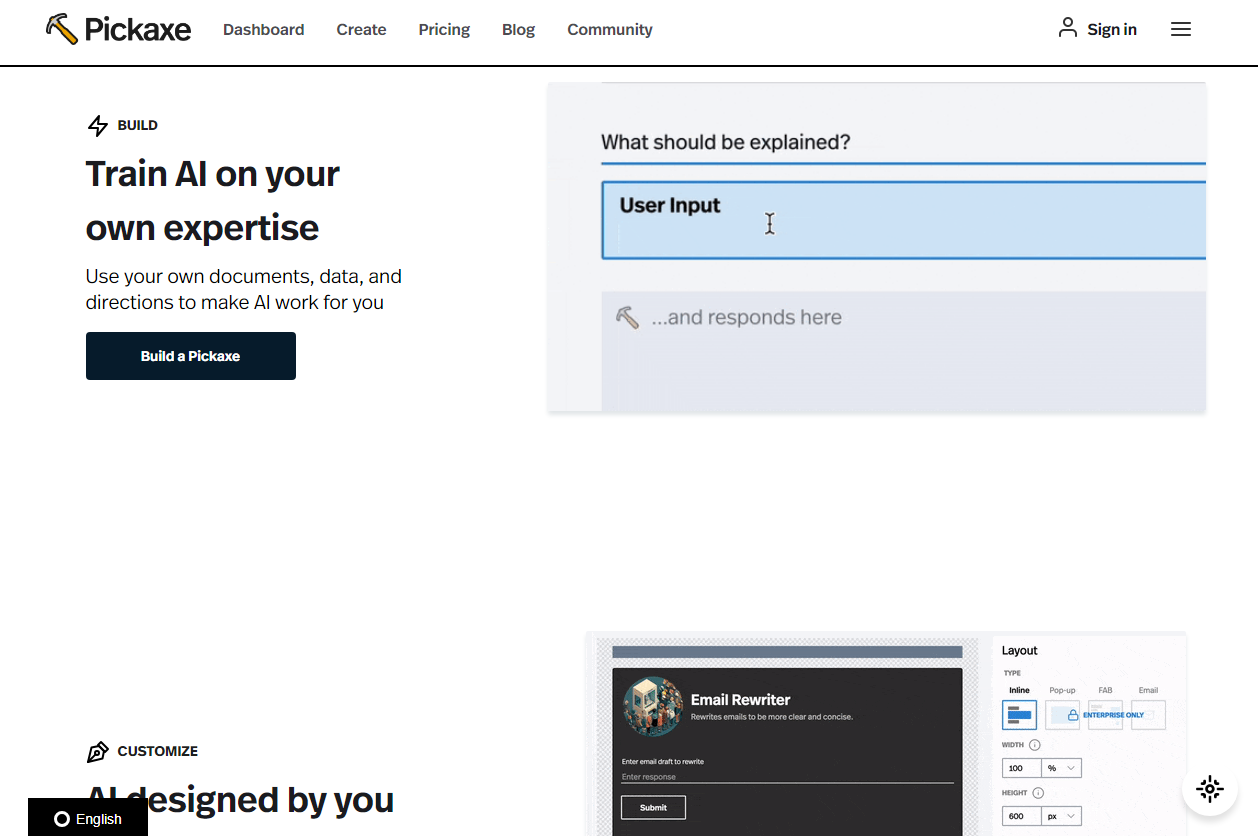The height and width of the screenshot is (836, 1258).
Task: Go to the Create nav item
Action: pos(361,30)
